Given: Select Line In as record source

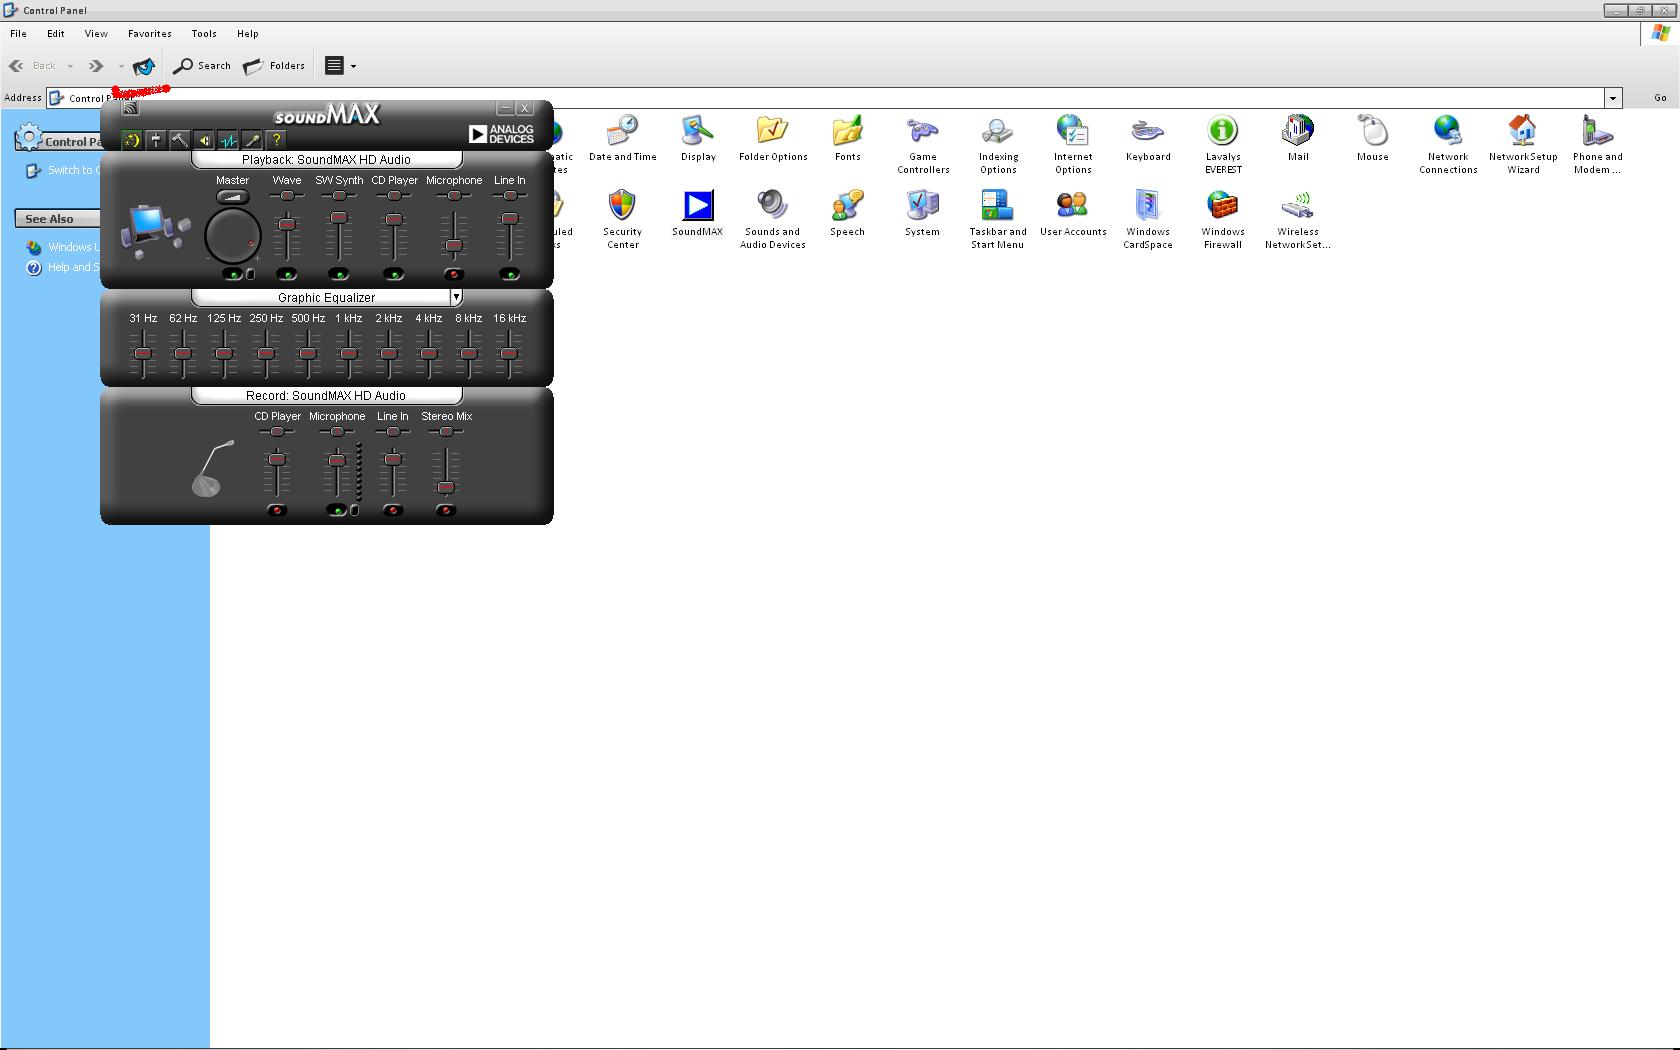Looking at the screenshot, I should (393, 510).
